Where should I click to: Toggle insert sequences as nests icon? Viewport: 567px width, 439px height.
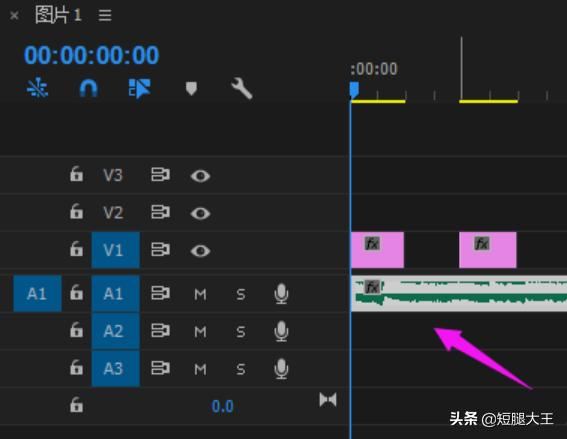point(37,88)
